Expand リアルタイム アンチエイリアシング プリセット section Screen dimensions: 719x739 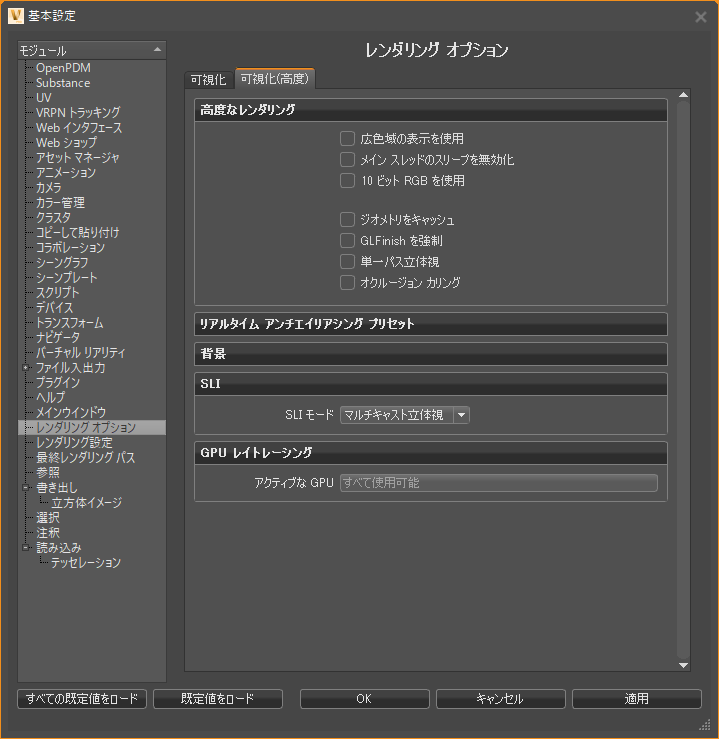pos(431,324)
